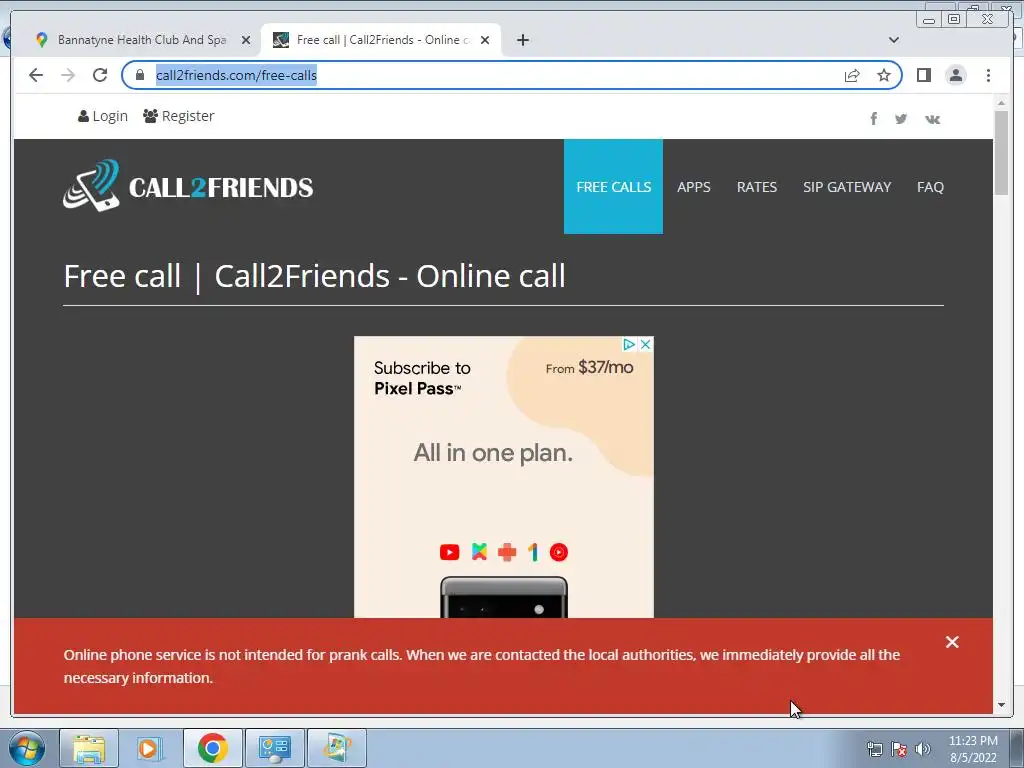Switch to Chrome taskbar button

[212, 748]
